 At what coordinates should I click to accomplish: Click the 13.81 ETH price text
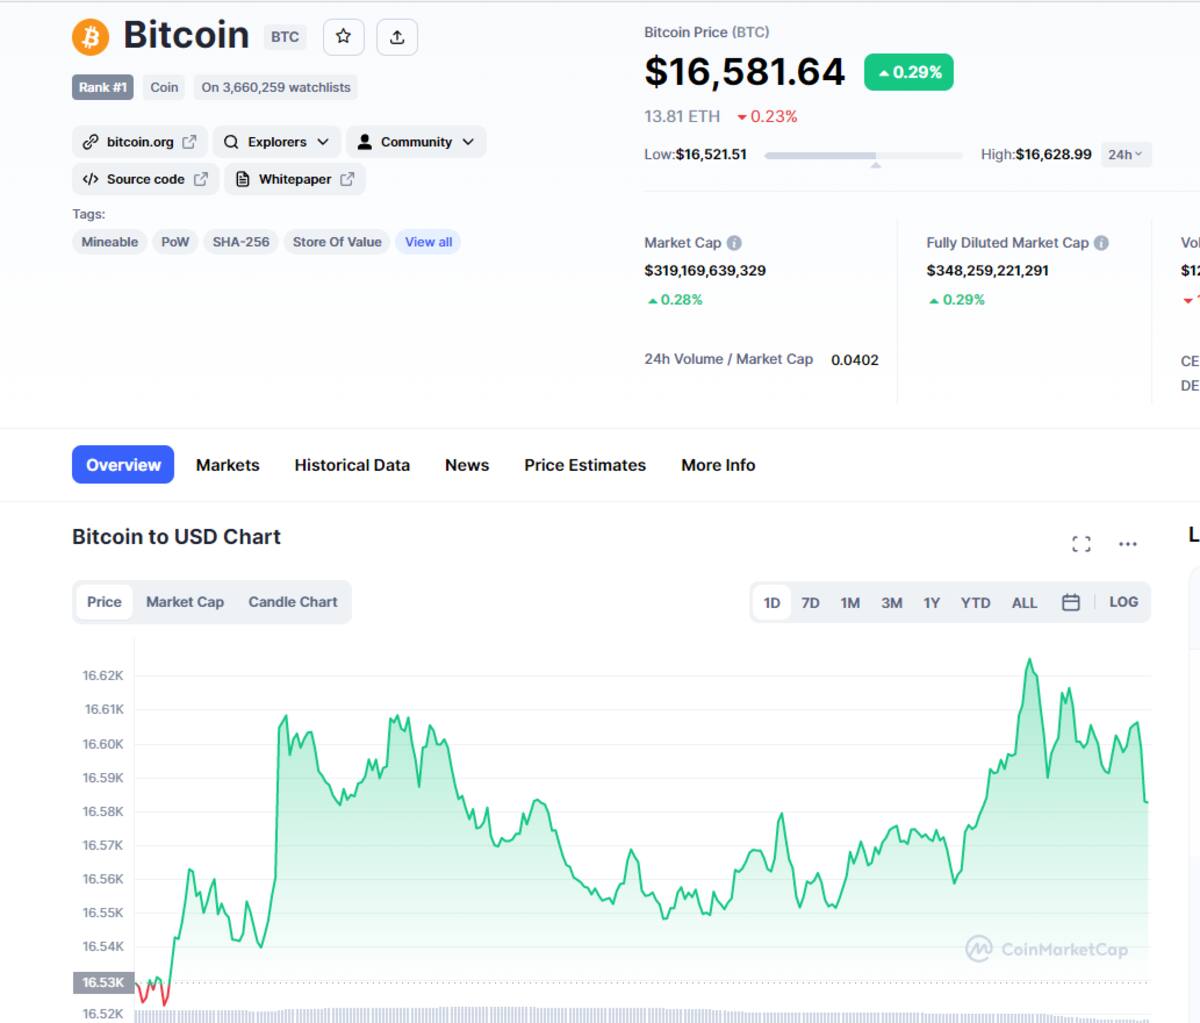click(682, 116)
